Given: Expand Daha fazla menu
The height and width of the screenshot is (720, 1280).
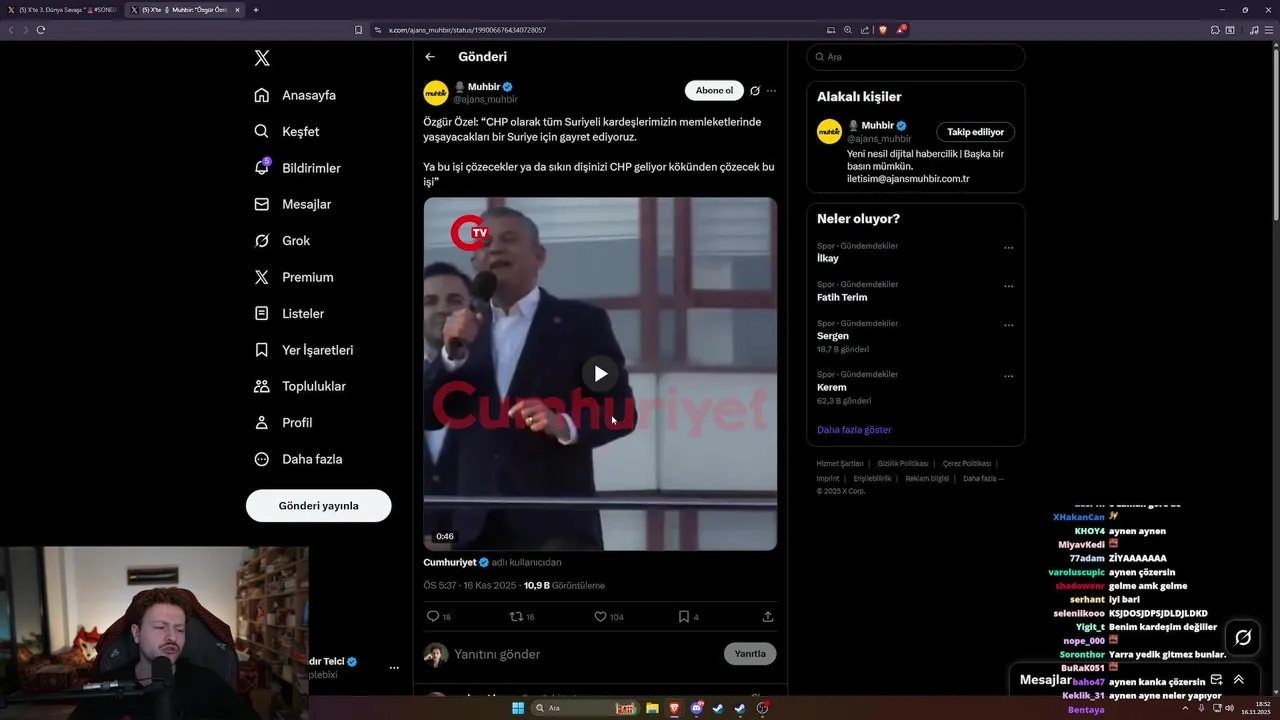Looking at the screenshot, I should 298,459.
